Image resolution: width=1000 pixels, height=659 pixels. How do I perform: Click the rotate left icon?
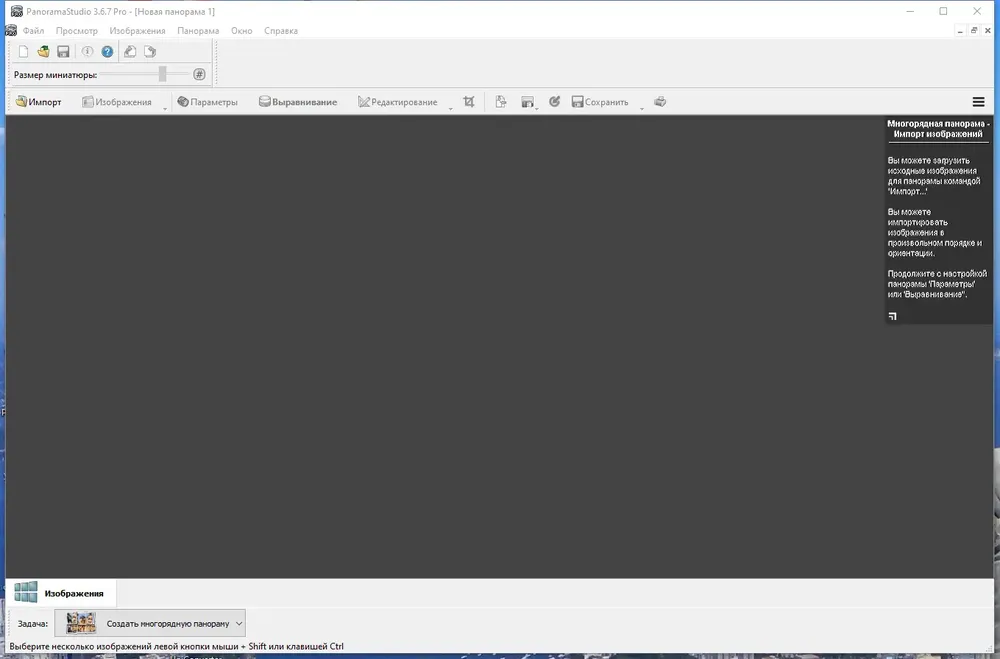(x=130, y=52)
